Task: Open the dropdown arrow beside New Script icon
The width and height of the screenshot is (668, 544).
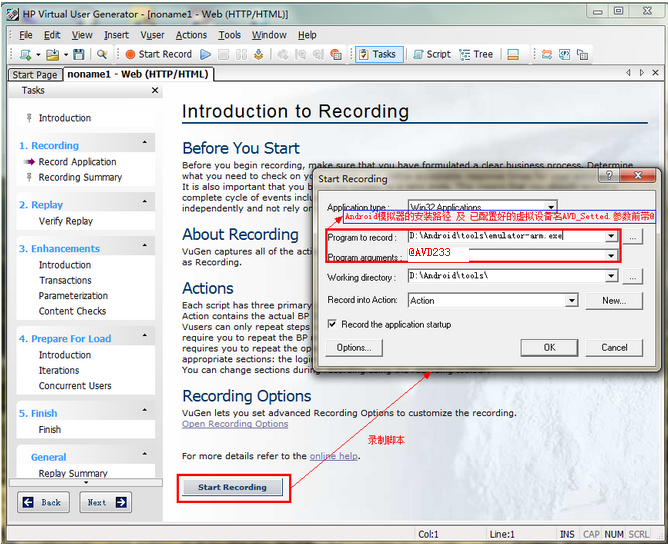Action: click(38, 55)
